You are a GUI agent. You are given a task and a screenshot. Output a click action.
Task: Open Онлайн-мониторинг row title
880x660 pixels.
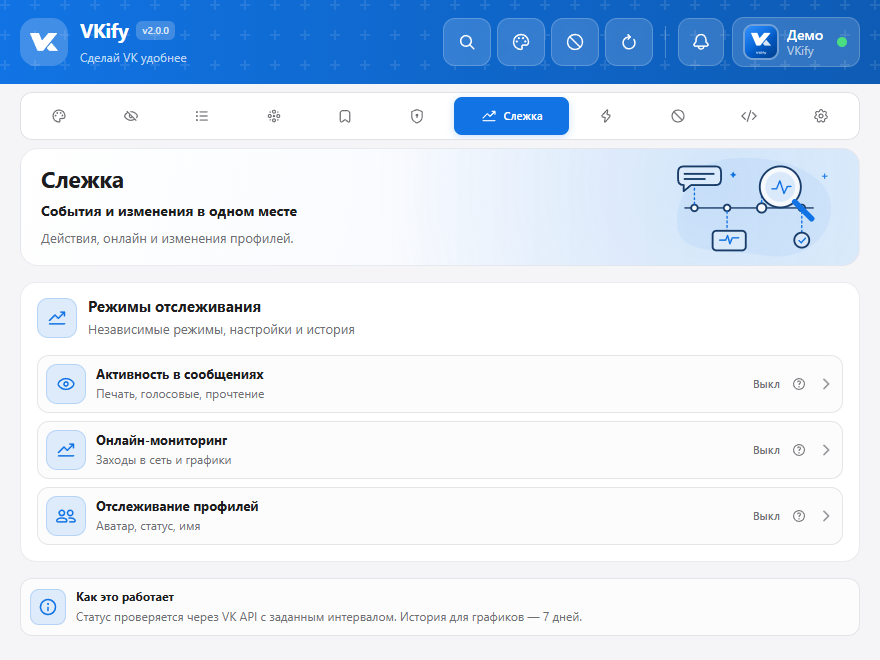point(162,441)
